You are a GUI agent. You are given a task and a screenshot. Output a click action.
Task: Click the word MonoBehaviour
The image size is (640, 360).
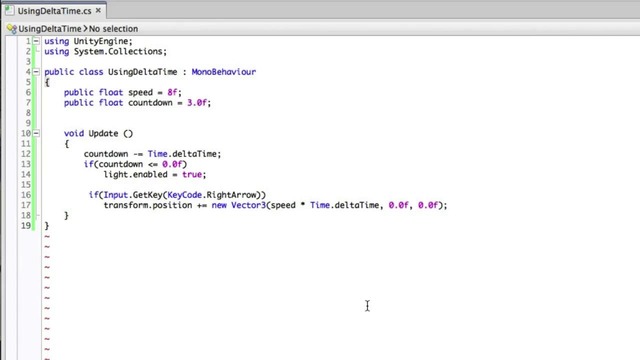(224, 72)
